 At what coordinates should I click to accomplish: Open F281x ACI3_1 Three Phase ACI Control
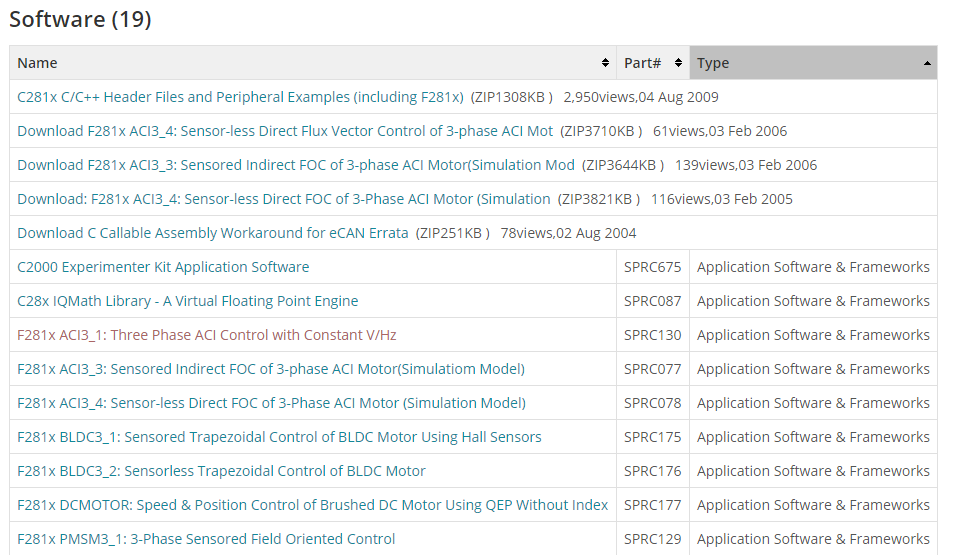(x=207, y=335)
